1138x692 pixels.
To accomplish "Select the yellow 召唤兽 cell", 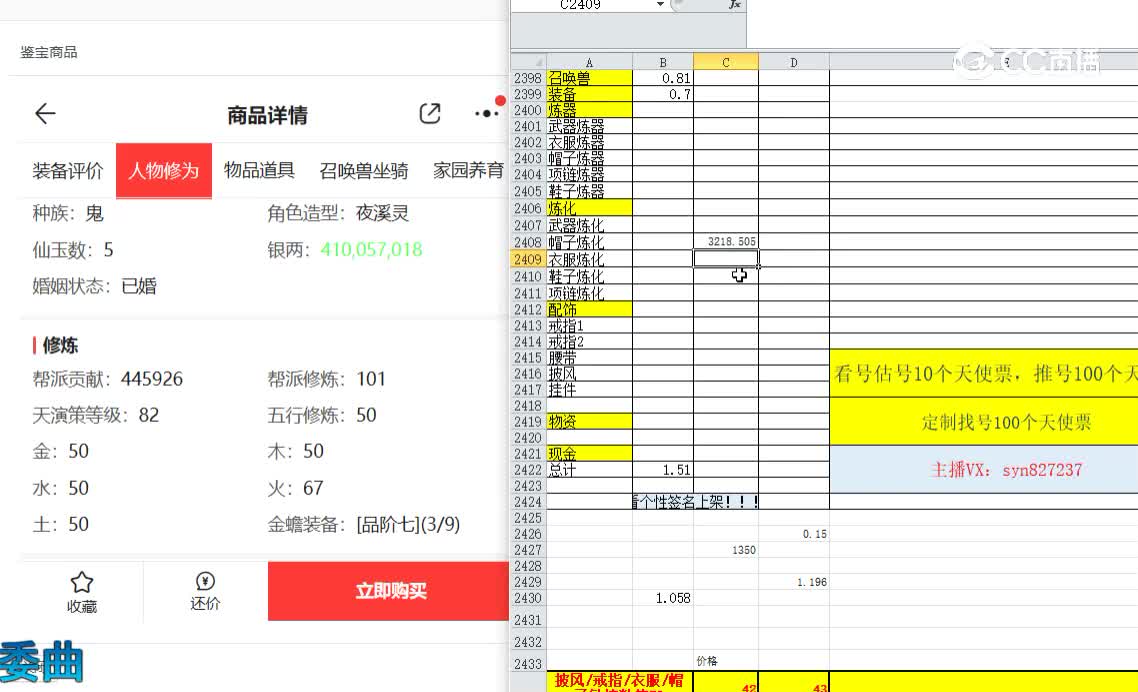I will (x=589, y=78).
